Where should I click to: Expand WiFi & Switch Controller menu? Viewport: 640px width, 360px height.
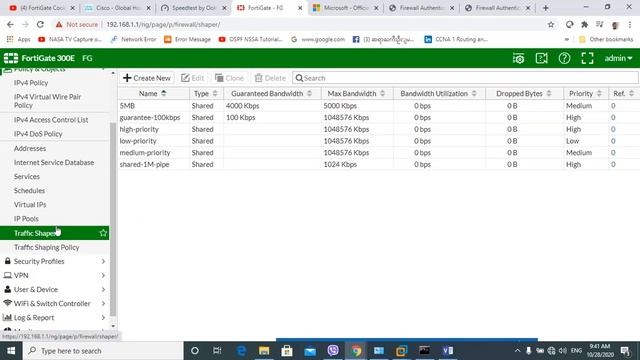[x=54, y=304]
